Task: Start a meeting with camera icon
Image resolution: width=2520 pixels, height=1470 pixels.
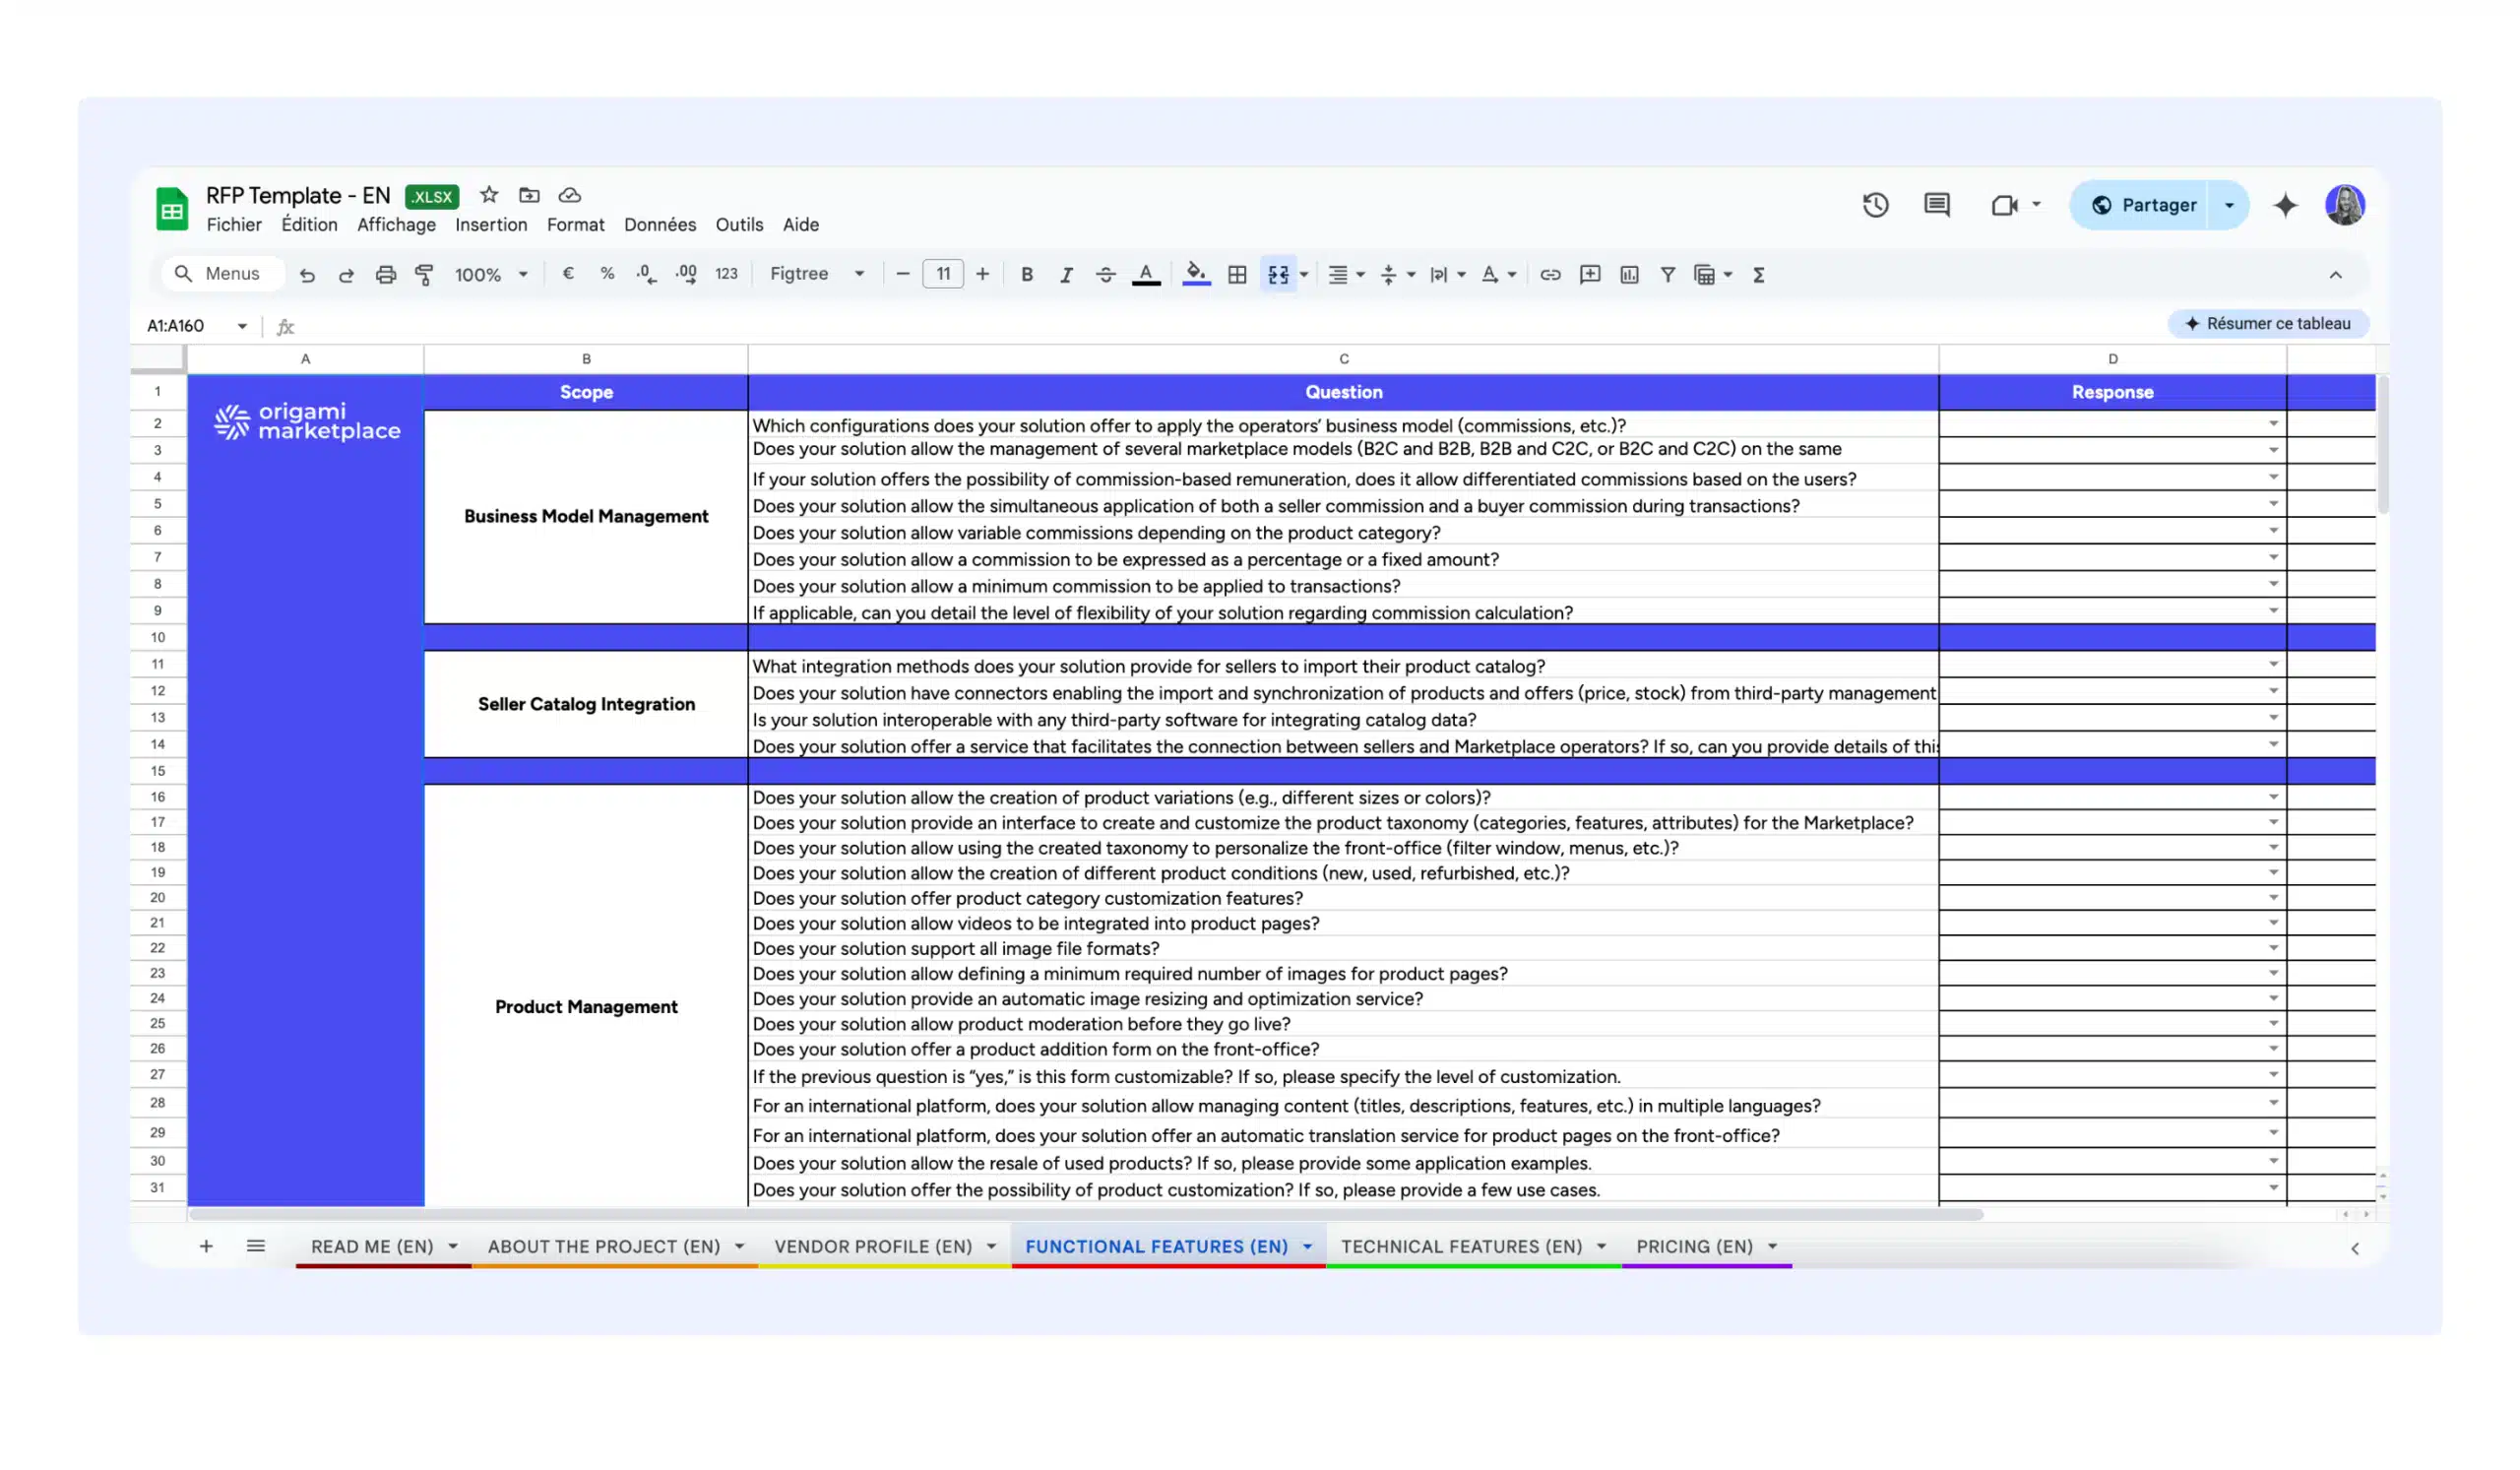Action: [2004, 205]
